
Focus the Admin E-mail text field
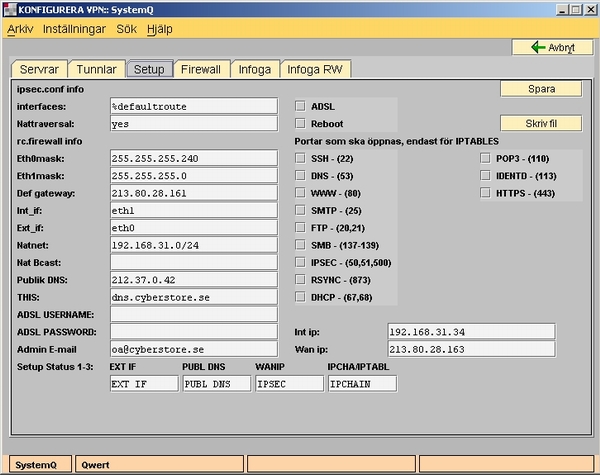click(193, 349)
